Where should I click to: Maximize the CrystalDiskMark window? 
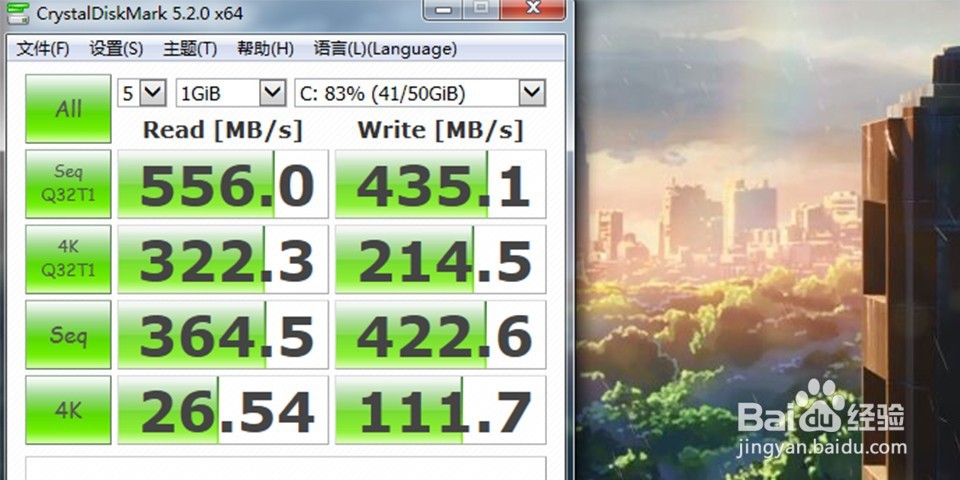[x=481, y=9]
